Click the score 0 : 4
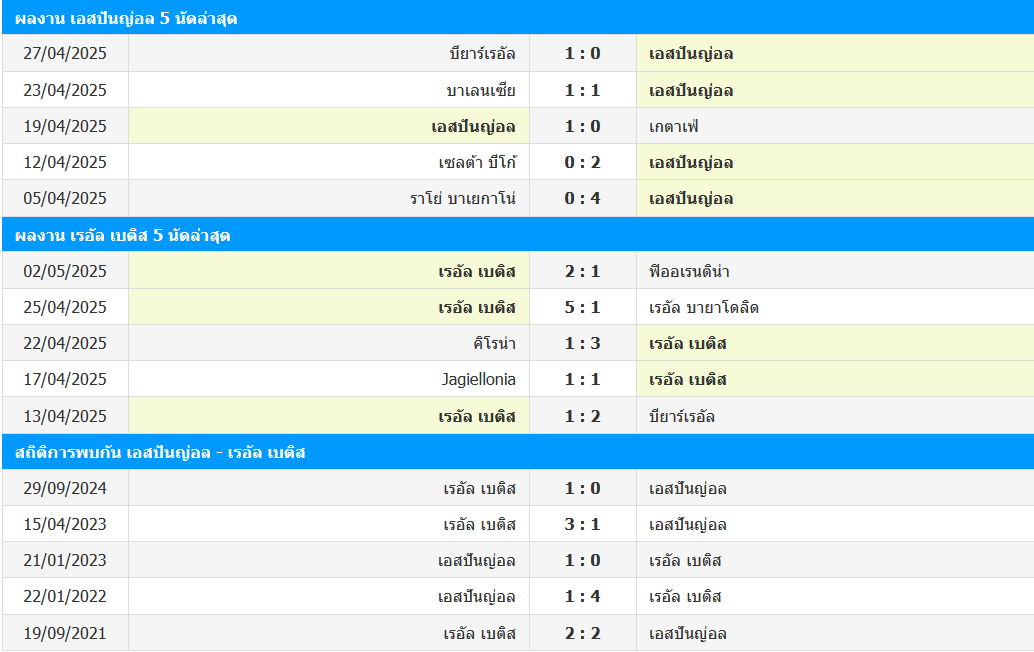Viewport: 1034px width, 652px height. pos(582,198)
